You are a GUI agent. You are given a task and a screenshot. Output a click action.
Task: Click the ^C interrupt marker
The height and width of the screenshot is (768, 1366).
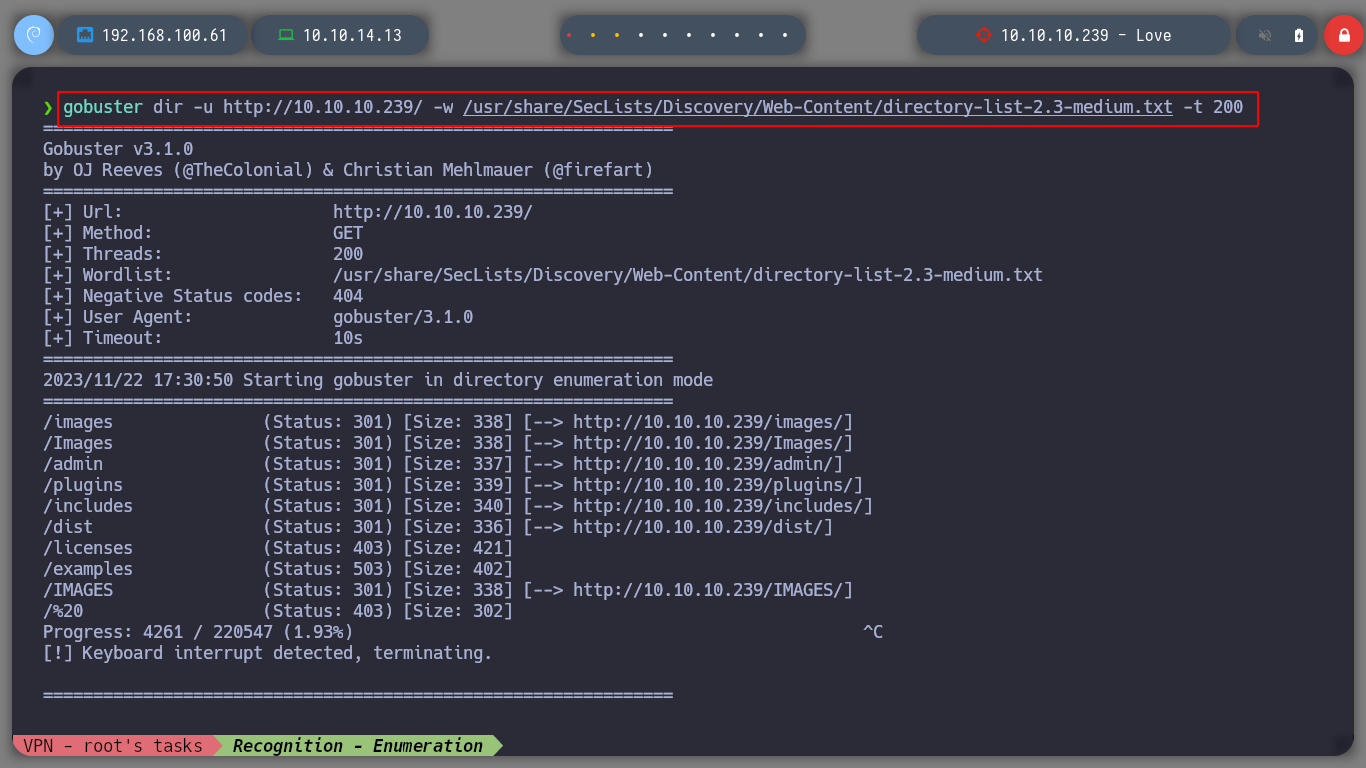point(873,632)
